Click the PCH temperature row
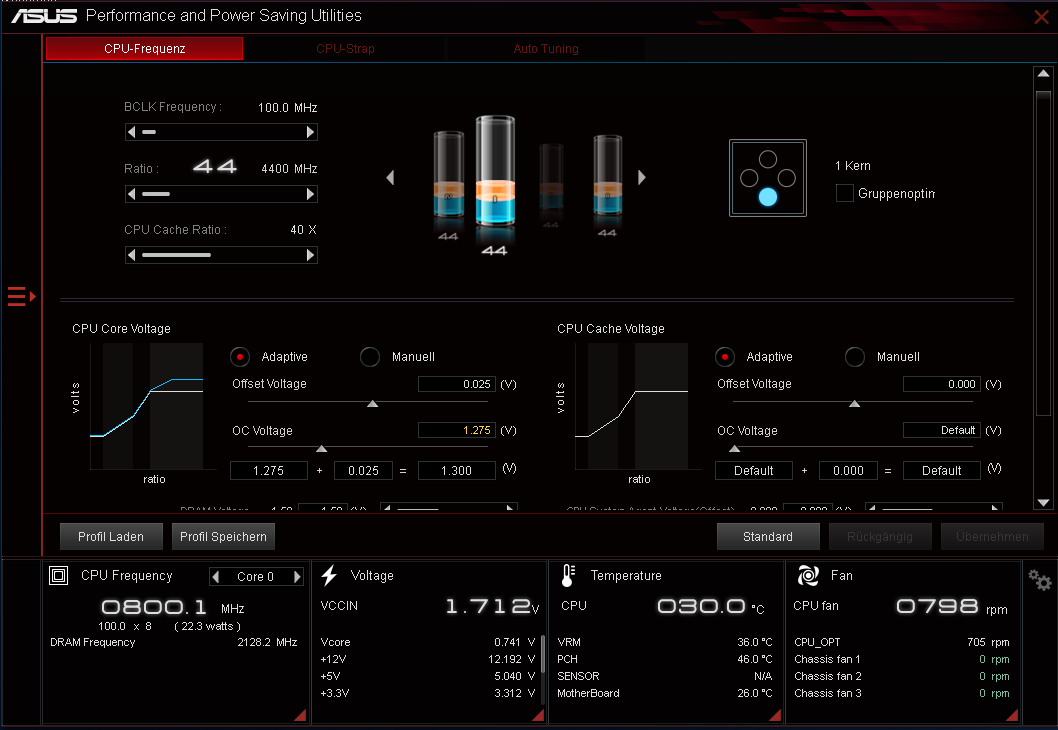The image size is (1058, 730). (x=665, y=659)
